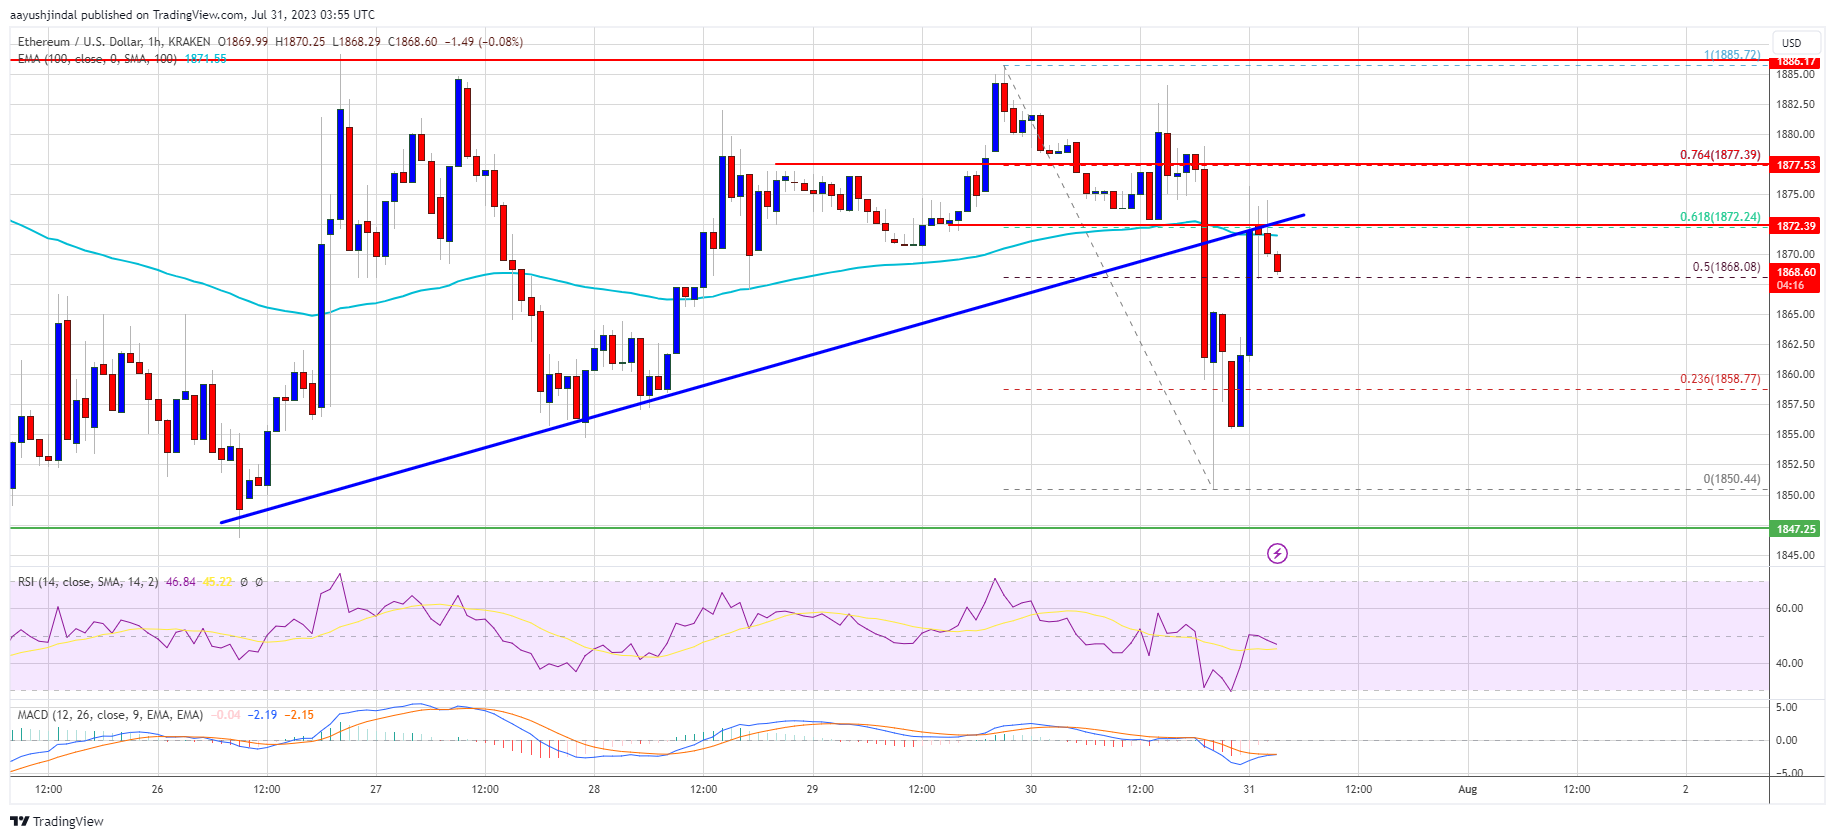Open the USD currency selector
The image size is (1835, 839).
click(1791, 43)
